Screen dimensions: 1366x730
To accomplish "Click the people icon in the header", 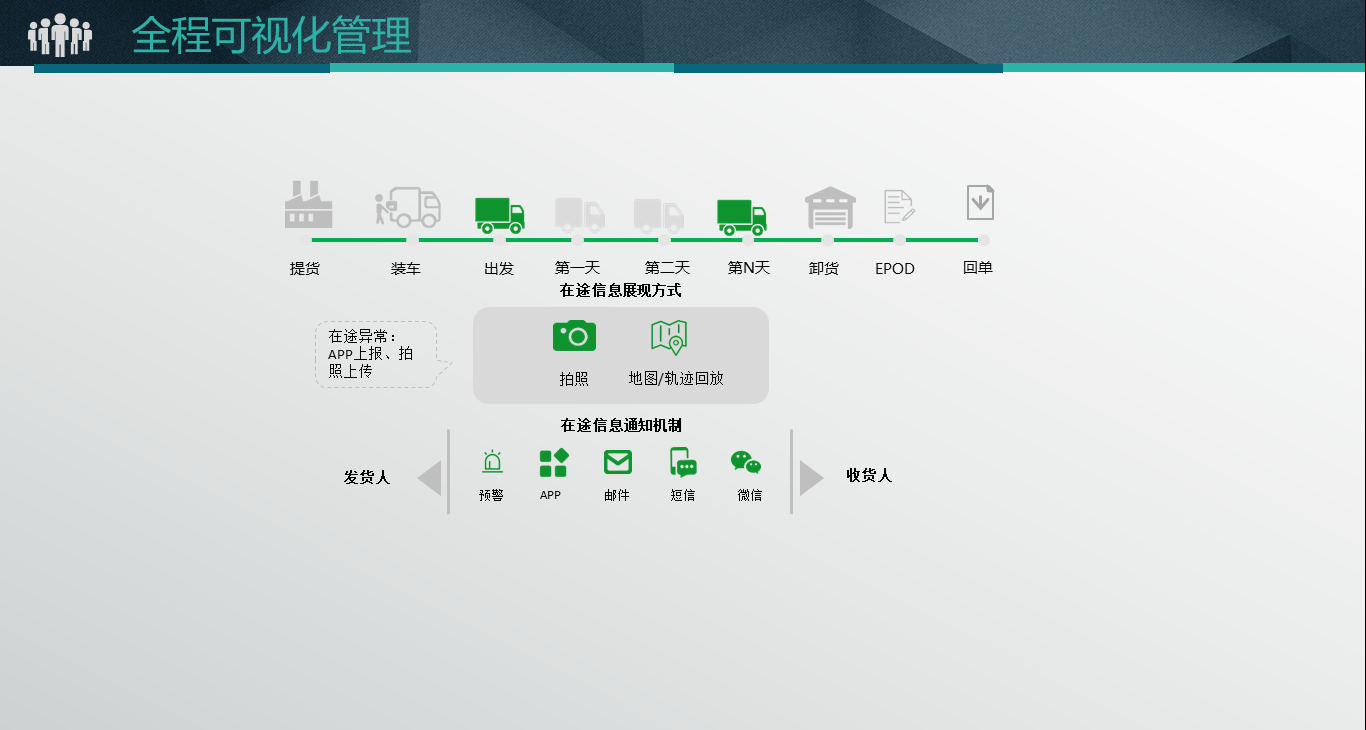I will pyautogui.click(x=62, y=35).
